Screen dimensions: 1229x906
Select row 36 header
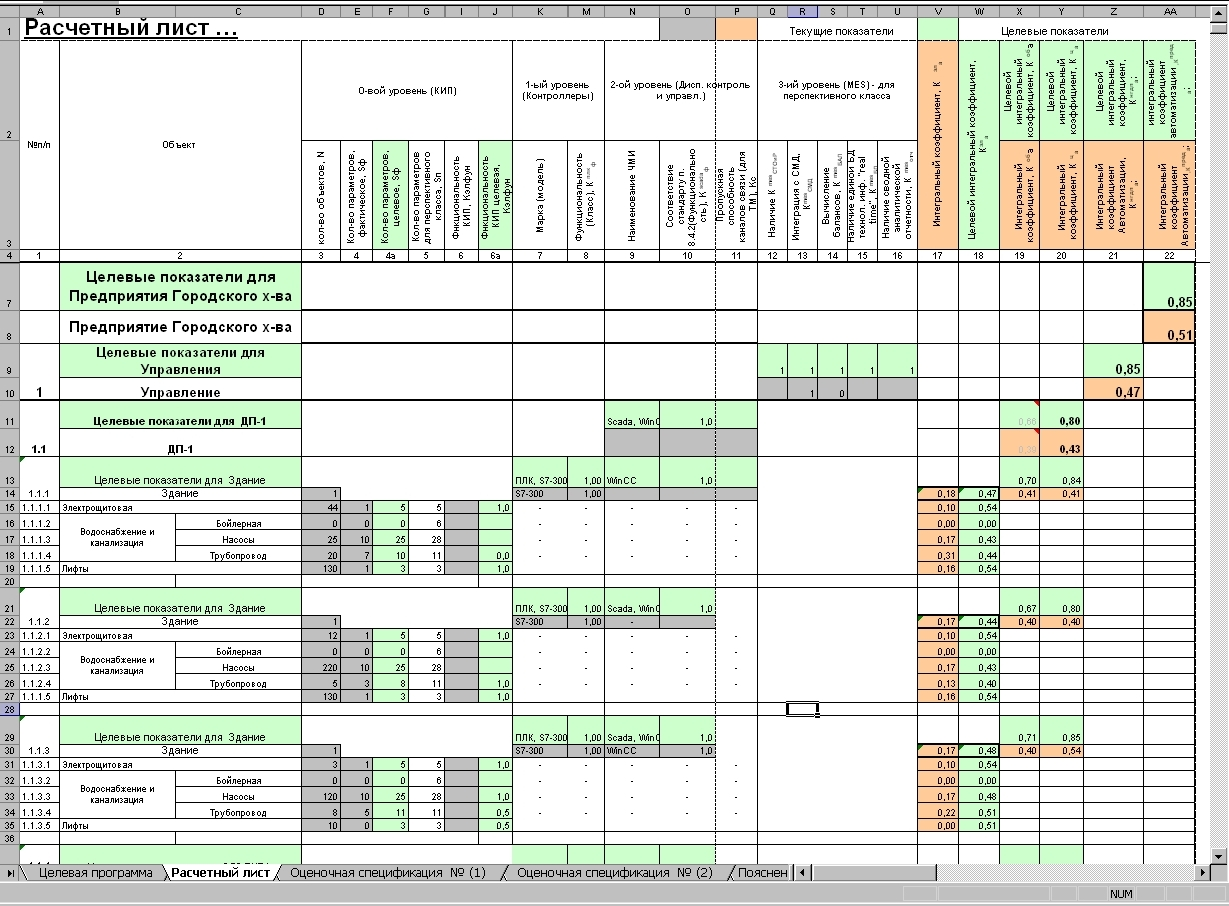10,838
